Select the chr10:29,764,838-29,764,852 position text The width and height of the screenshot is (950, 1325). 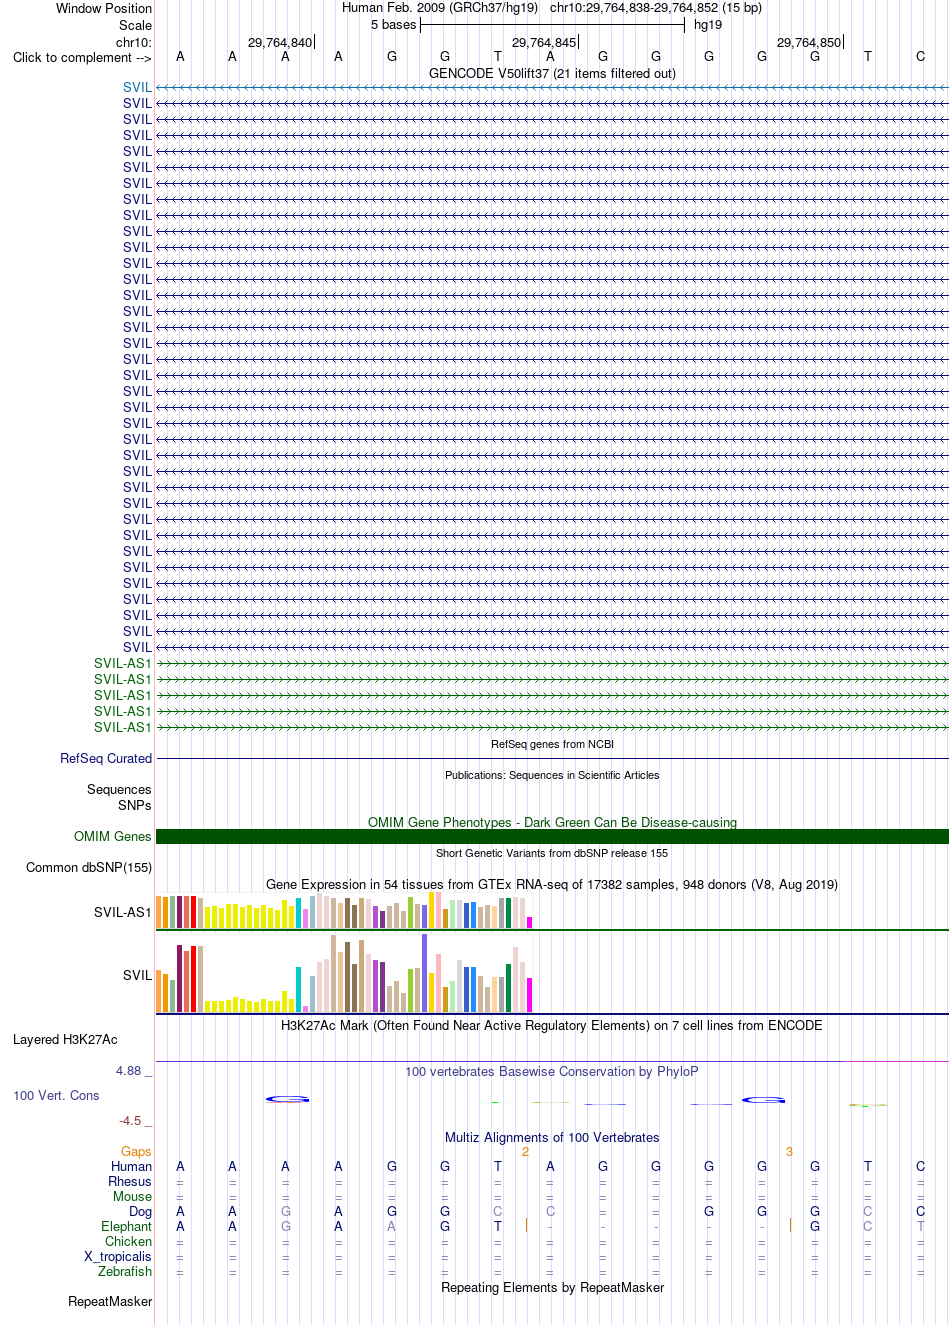(x=656, y=7)
